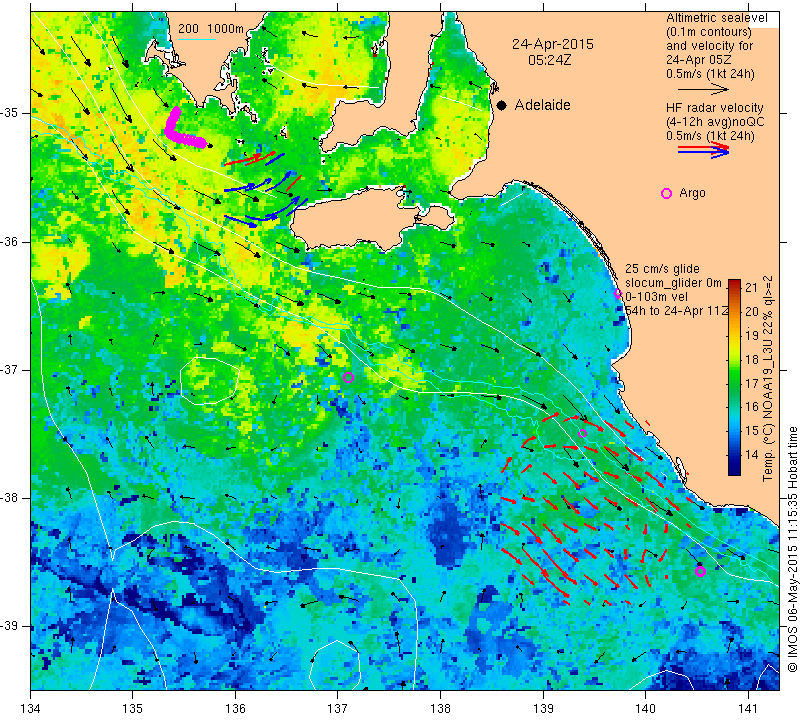Click the -38 latitude axis label
Image resolution: width=800 pixels, height=720 pixels.
[11, 498]
